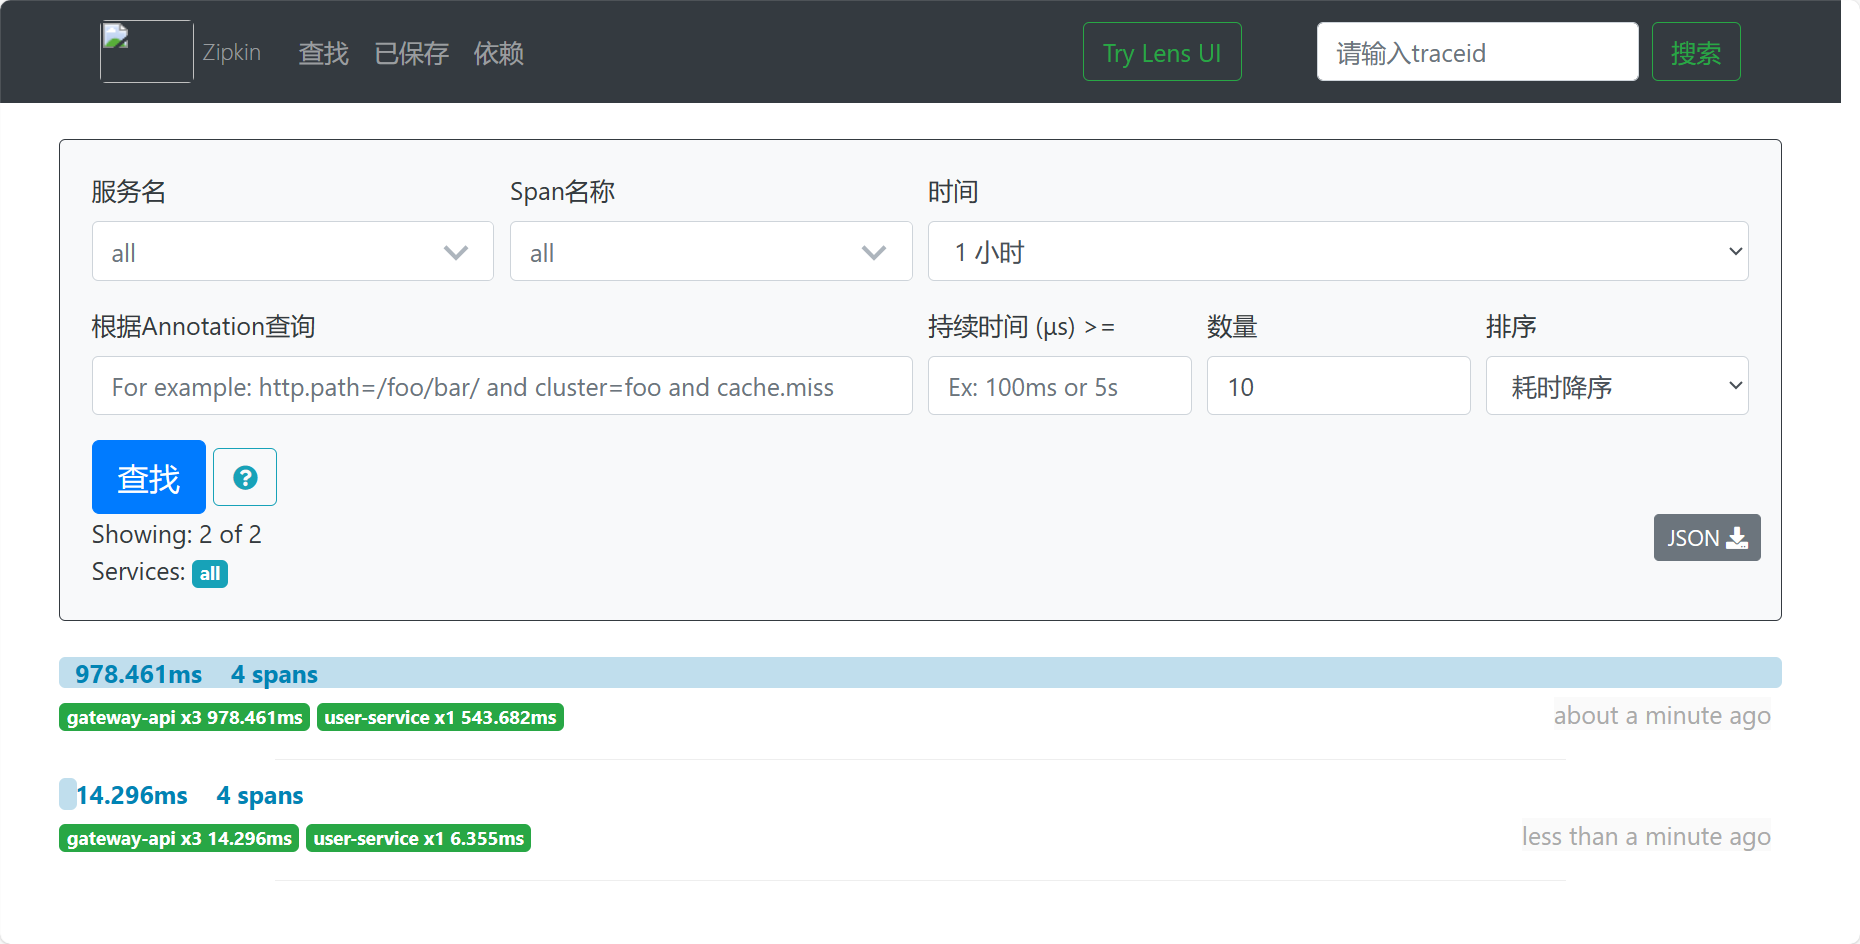
Task: Click the Zipkin brand text link
Action: point(231,52)
